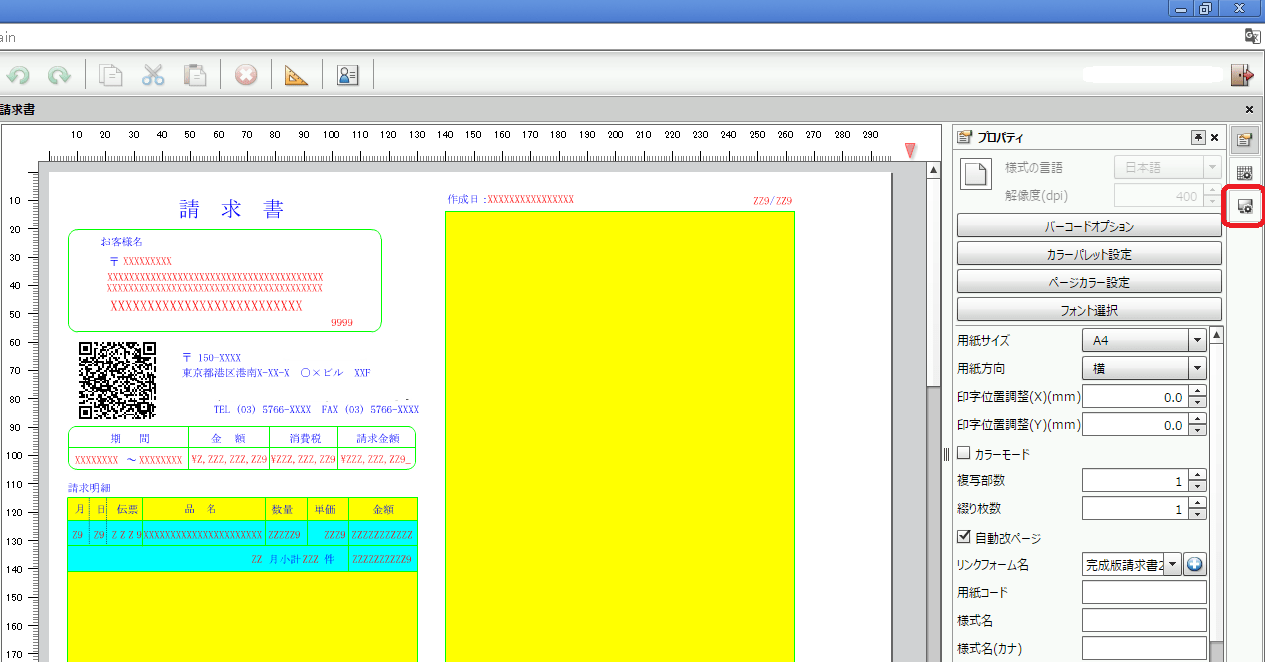1265x662 pixels.
Task: Click the undo arrow icon
Action: pyautogui.click(x=18, y=75)
